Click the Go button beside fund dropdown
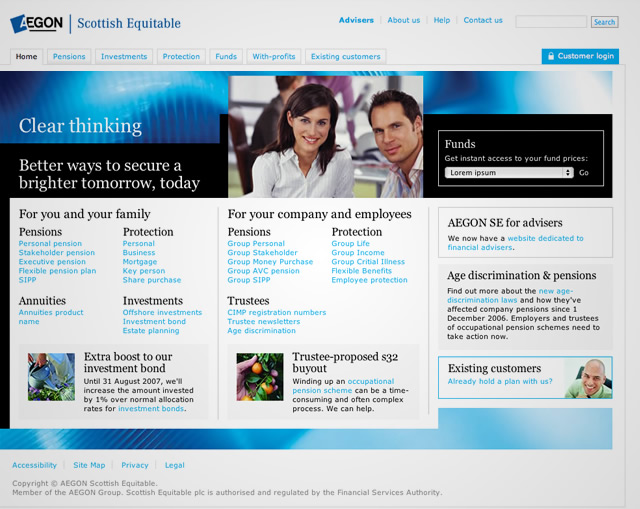The image size is (640, 509). tap(584, 173)
